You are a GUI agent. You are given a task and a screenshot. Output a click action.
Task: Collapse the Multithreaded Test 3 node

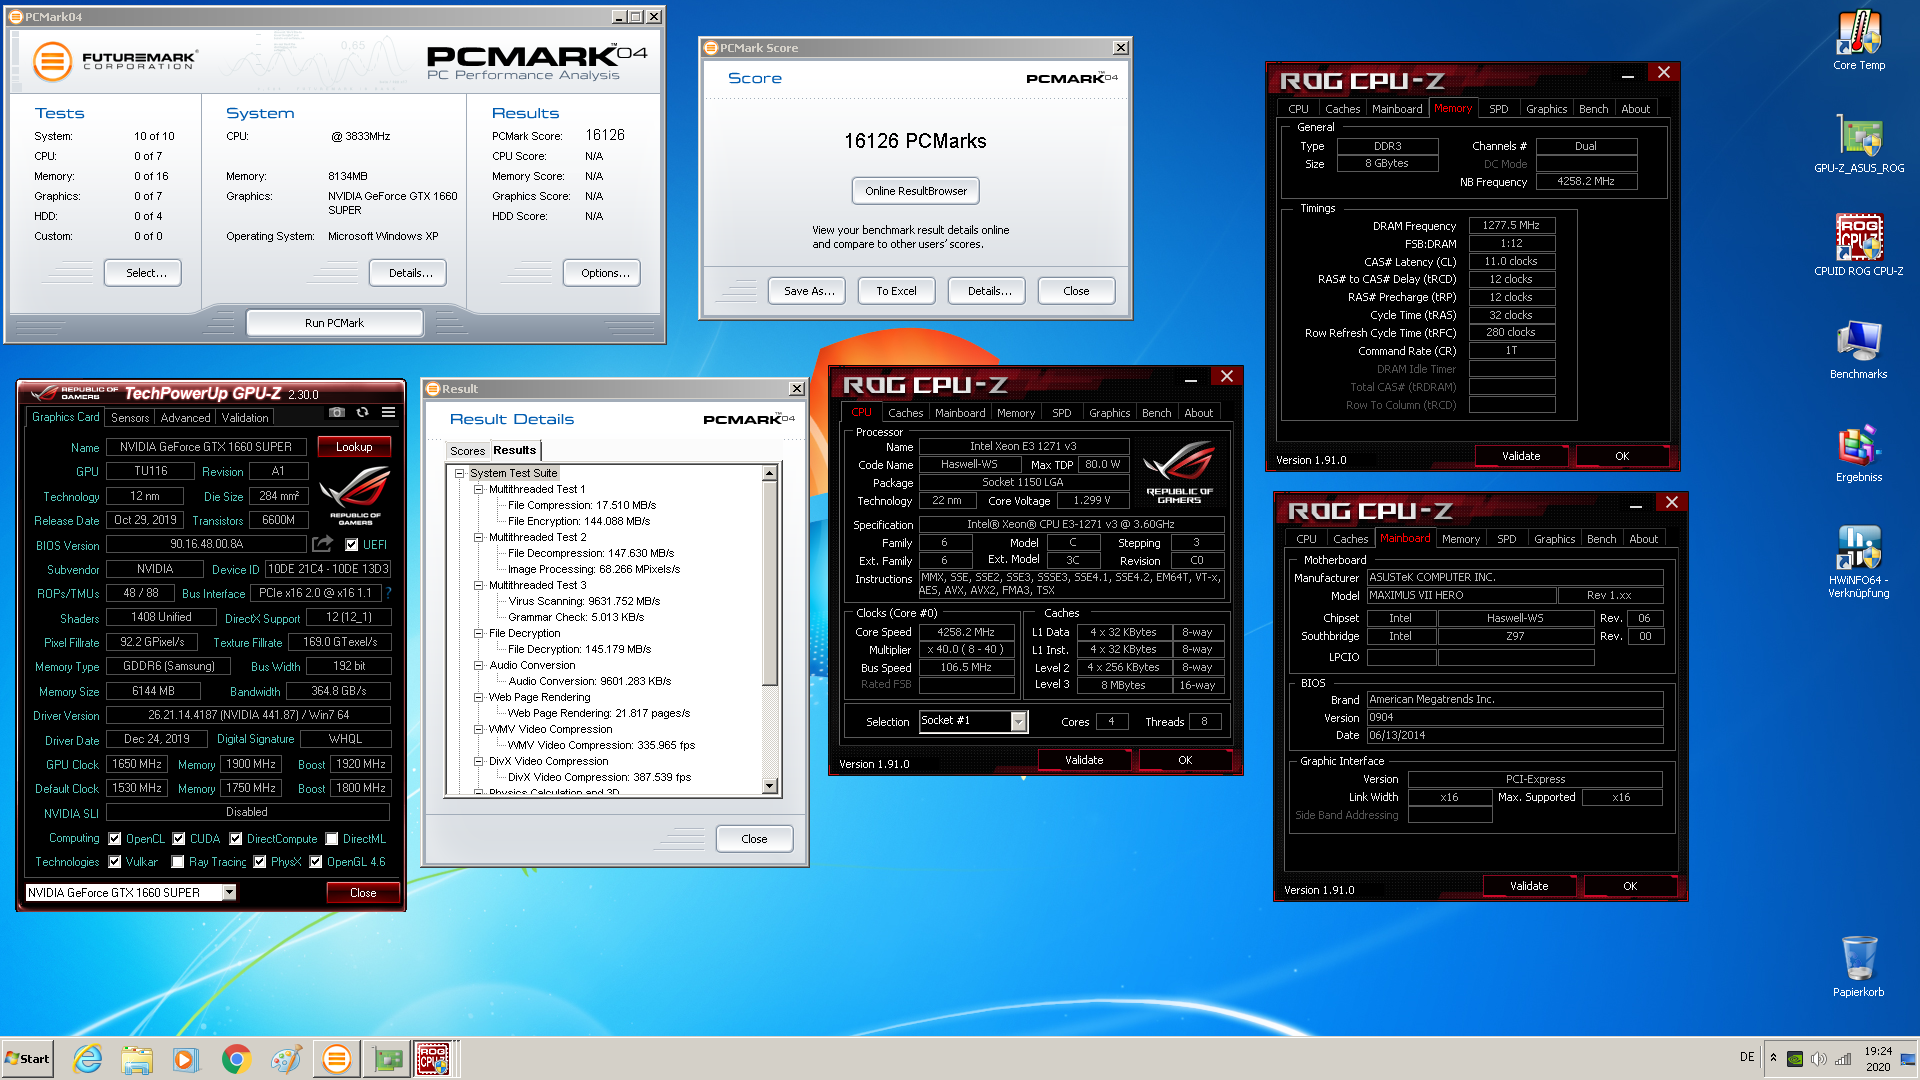[x=479, y=585]
